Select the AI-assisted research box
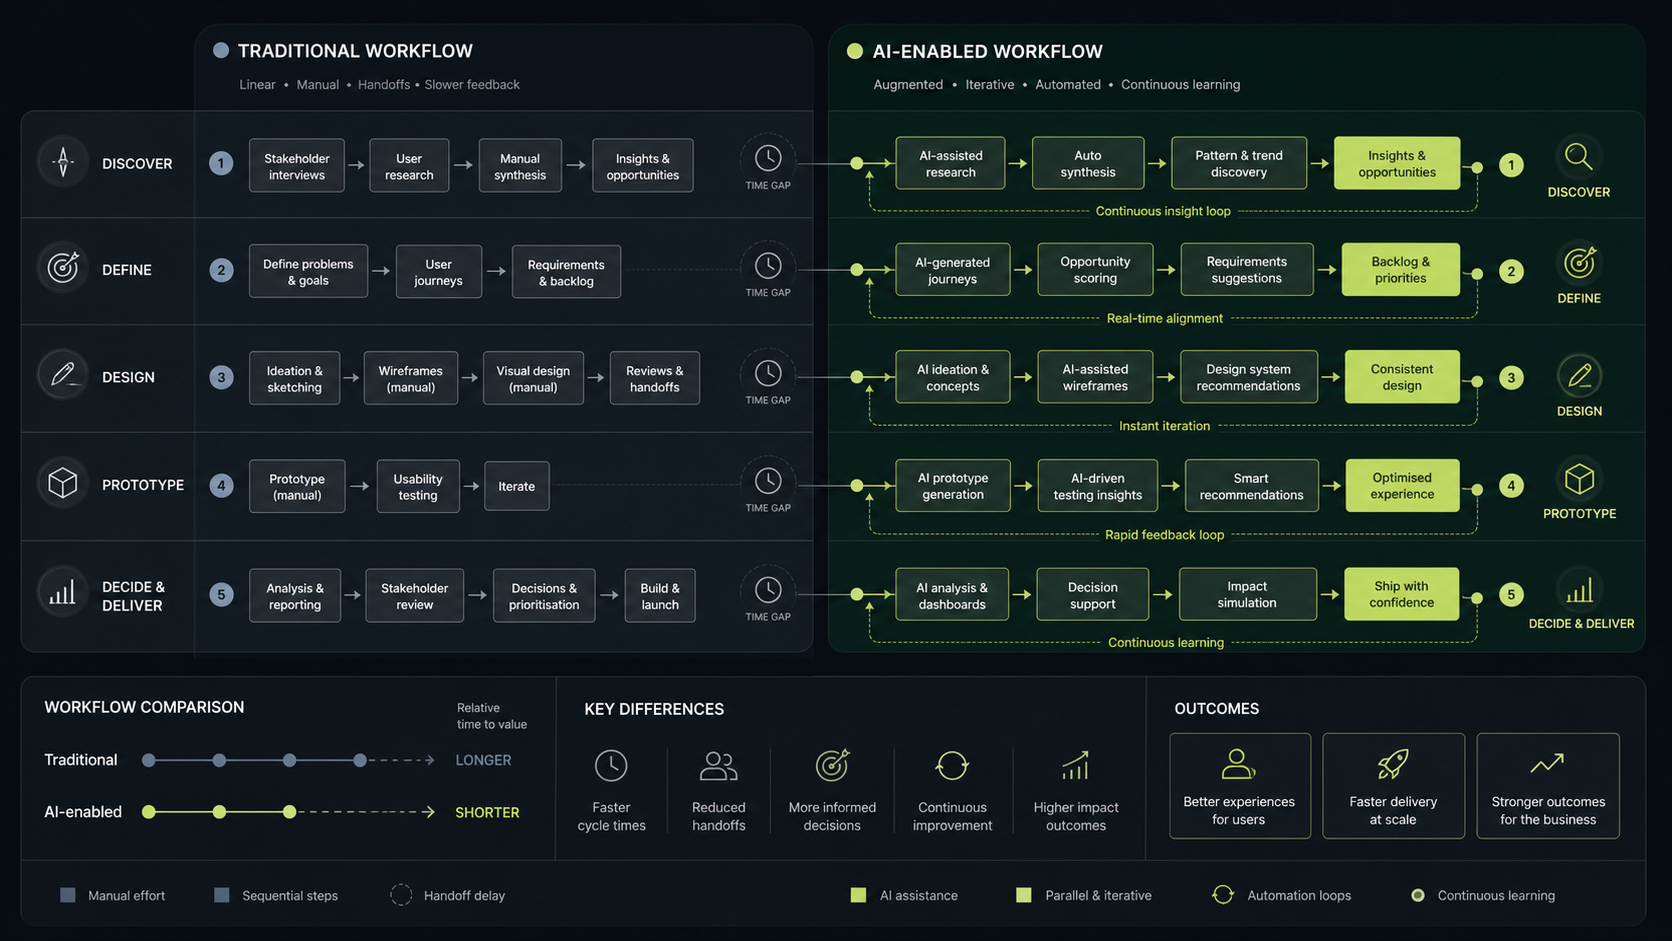1672x941 pixels. [x=950, y=163]
